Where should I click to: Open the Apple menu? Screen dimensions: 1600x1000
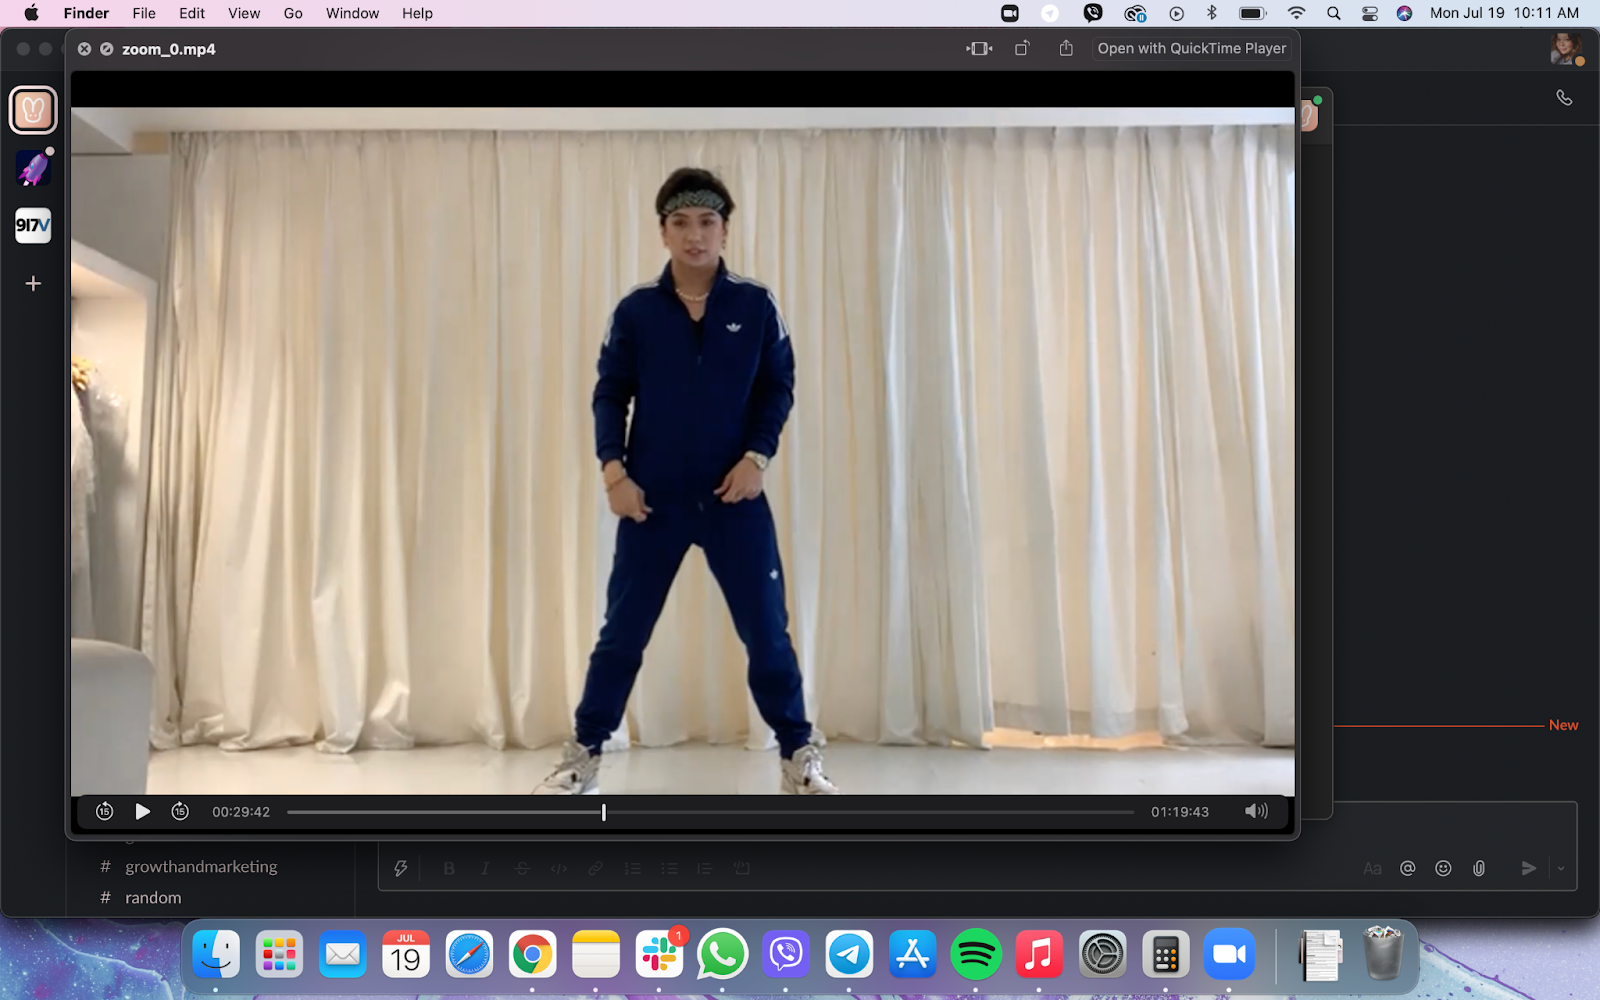31,13
